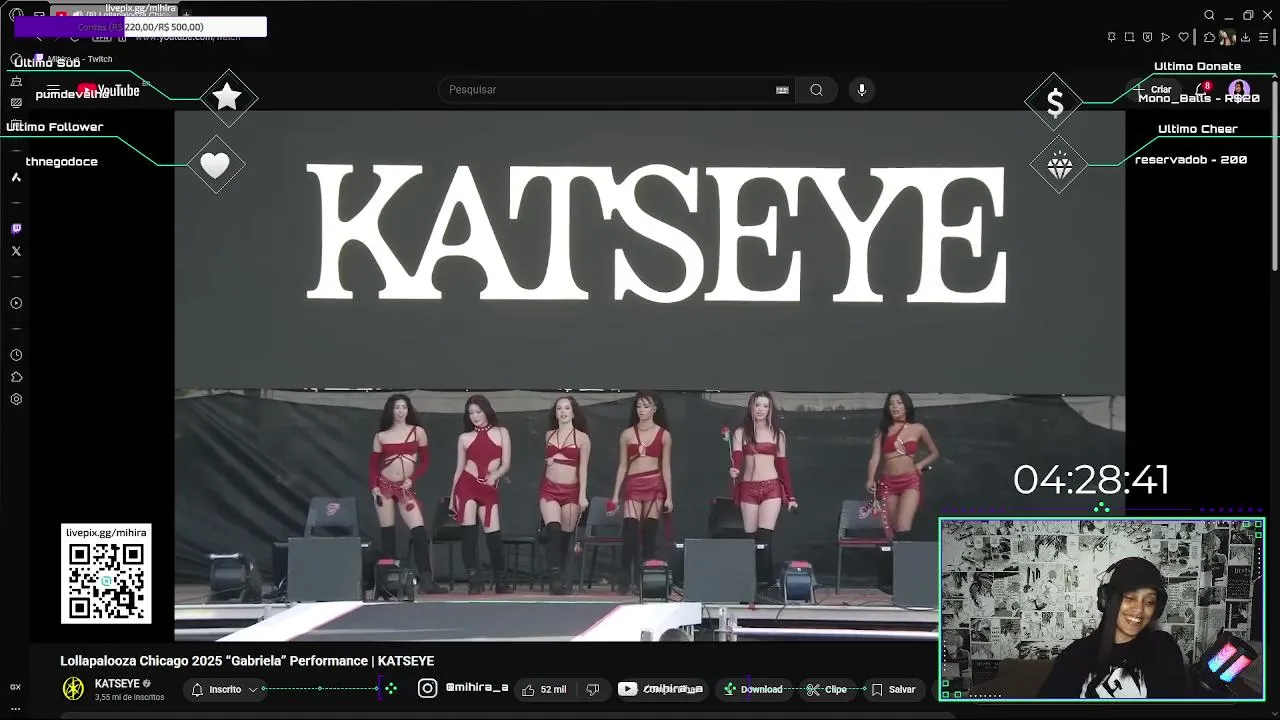
Task: Open Aria AI in the sidebar
Action: click(x=16, y=177)
